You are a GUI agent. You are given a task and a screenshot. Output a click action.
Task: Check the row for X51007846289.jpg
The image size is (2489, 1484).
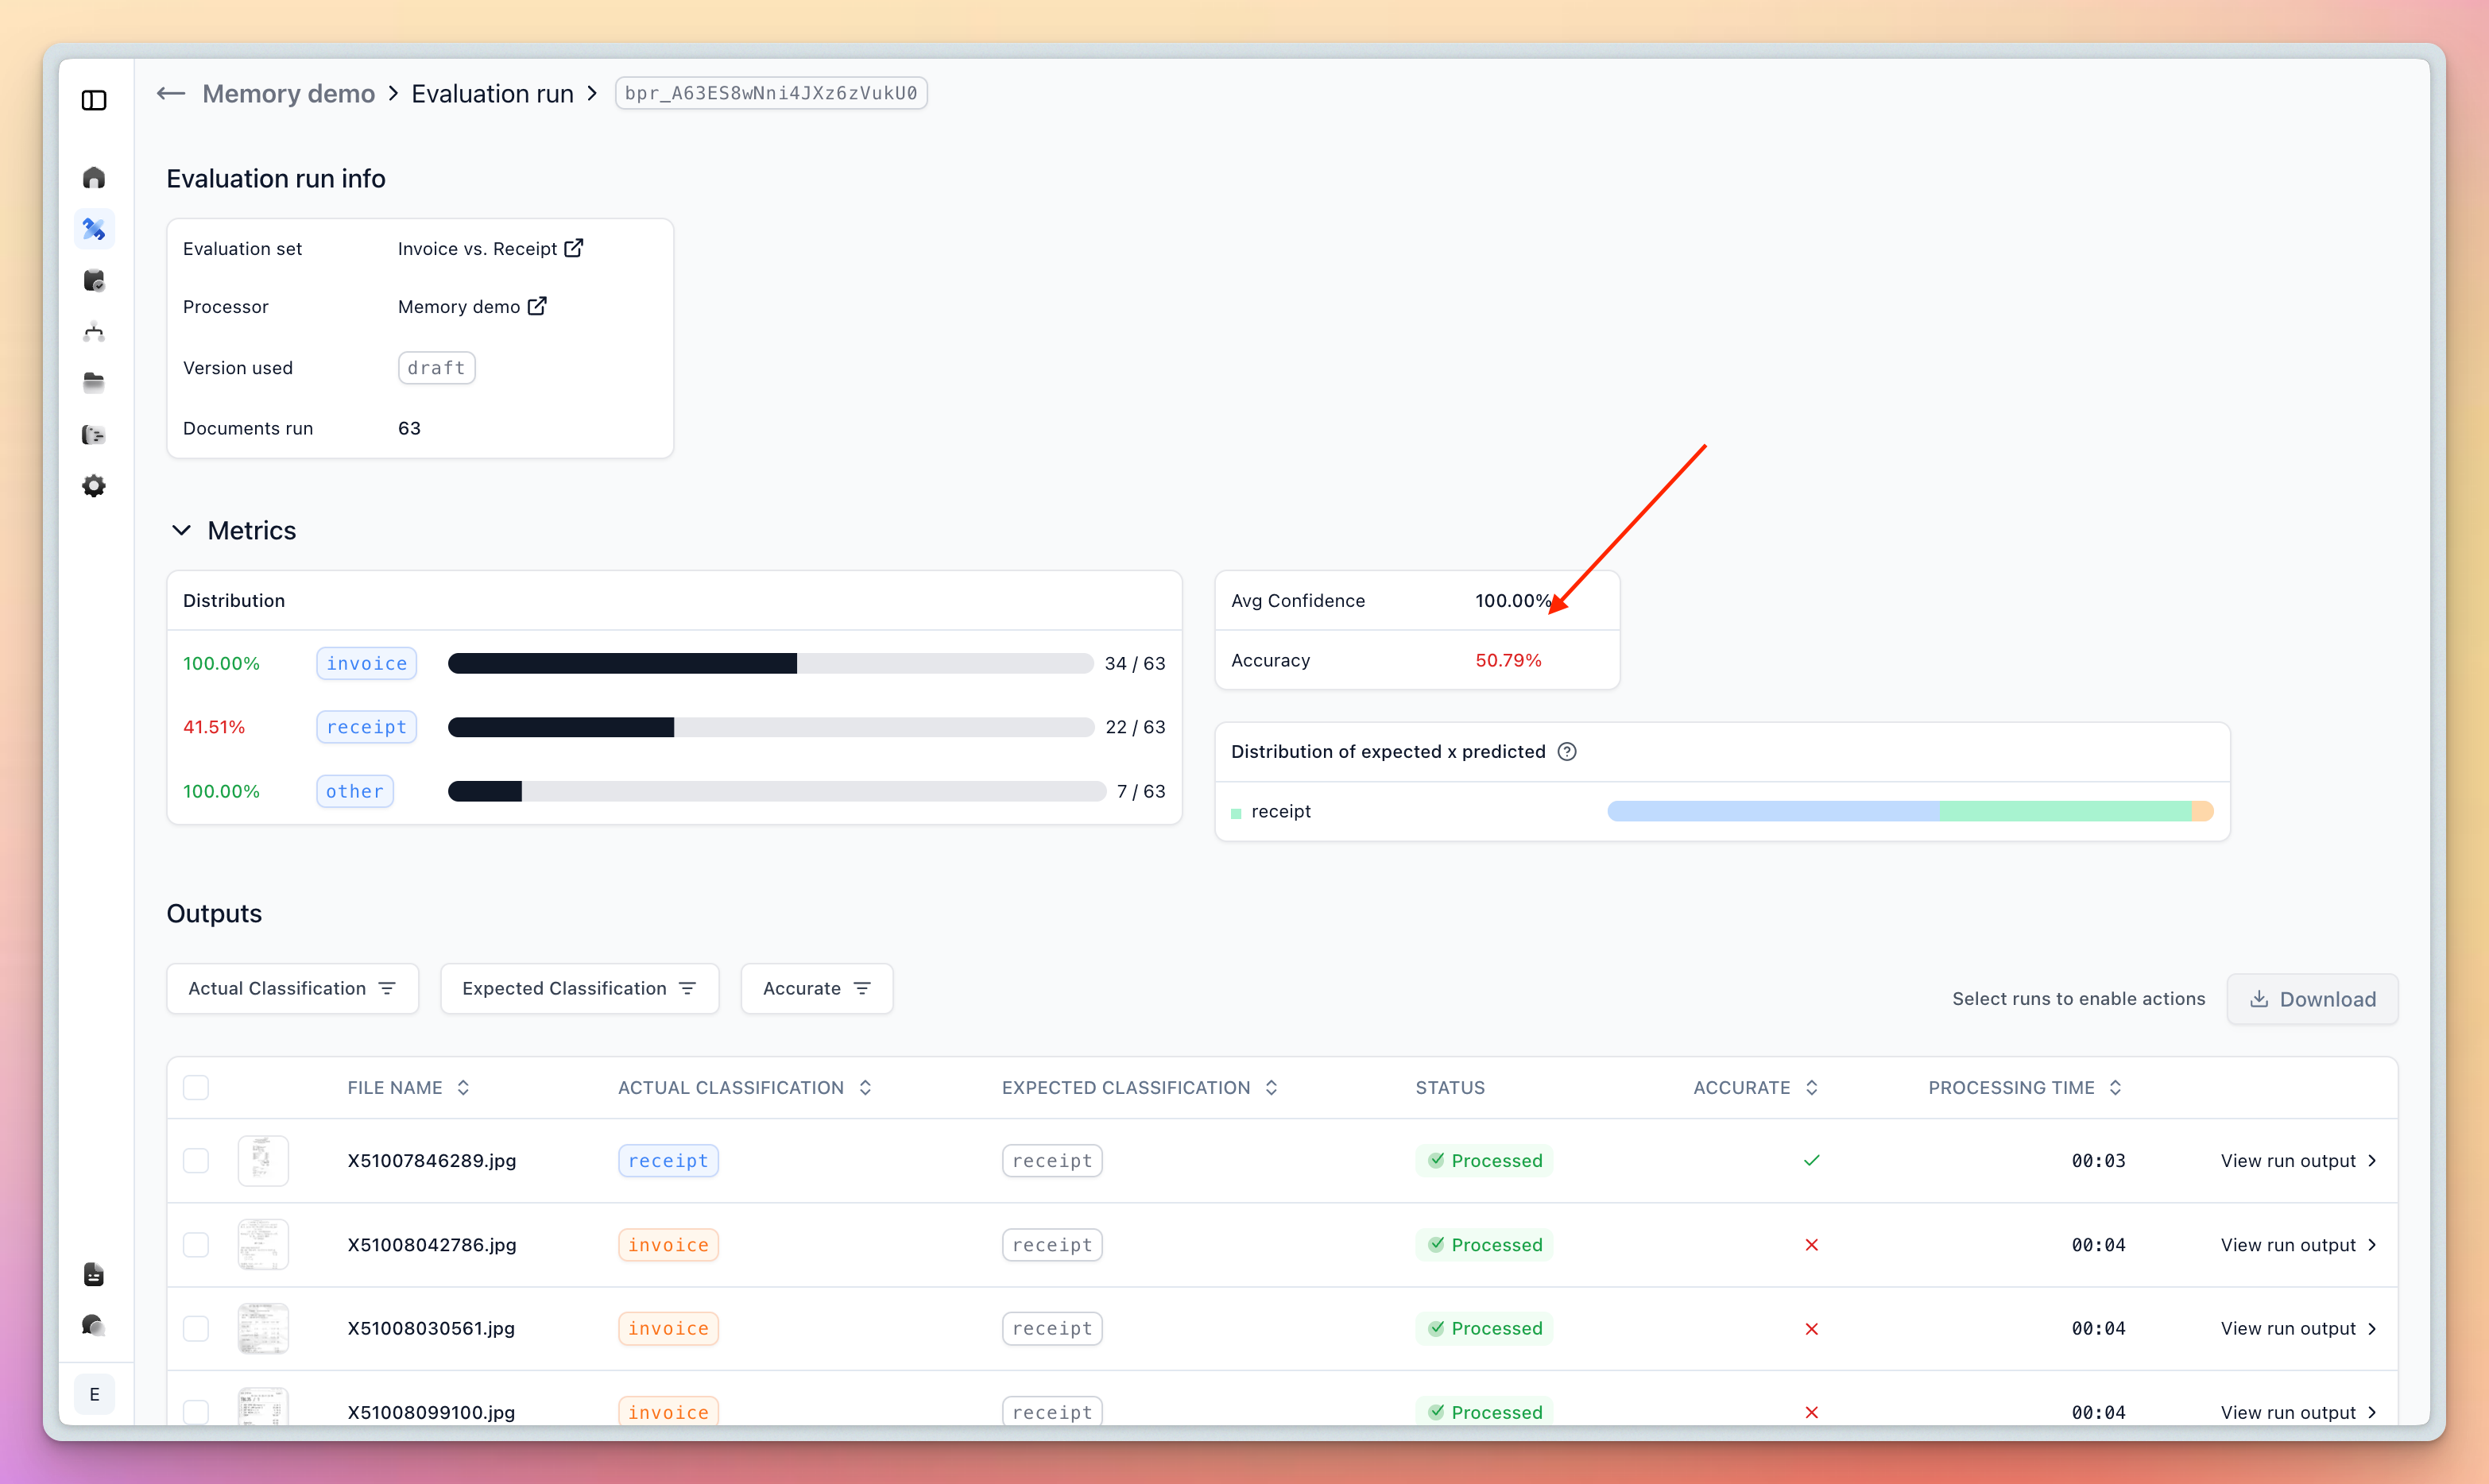click(x=196, y=1161)
